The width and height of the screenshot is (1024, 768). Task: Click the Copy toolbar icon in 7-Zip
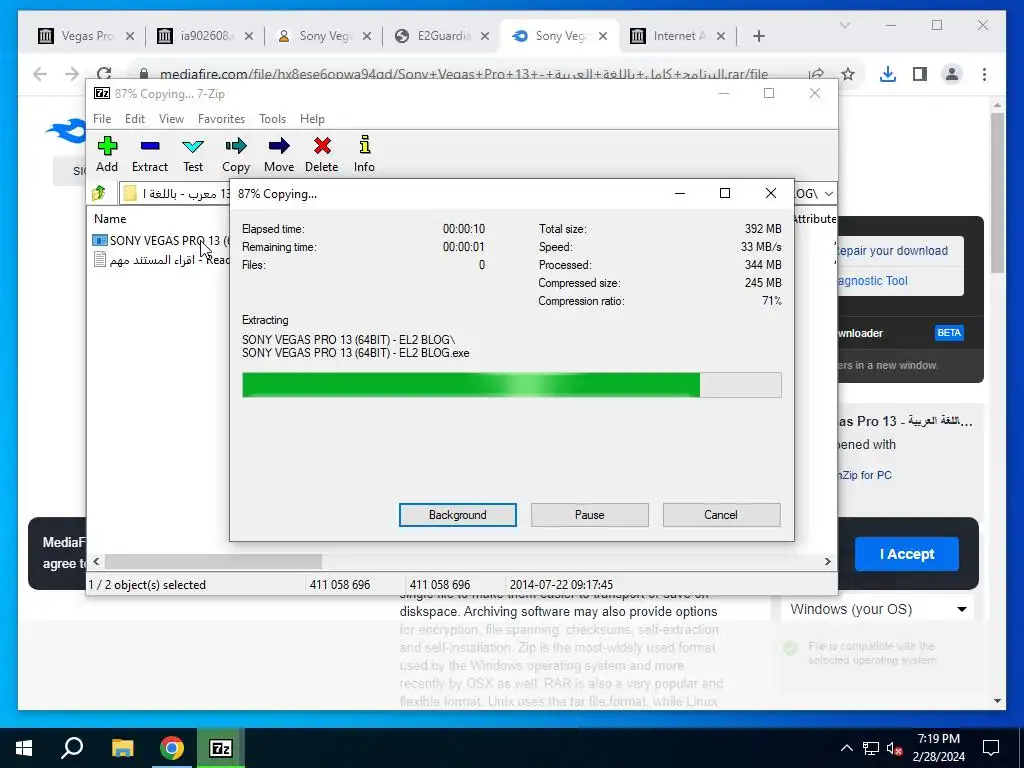236,154
